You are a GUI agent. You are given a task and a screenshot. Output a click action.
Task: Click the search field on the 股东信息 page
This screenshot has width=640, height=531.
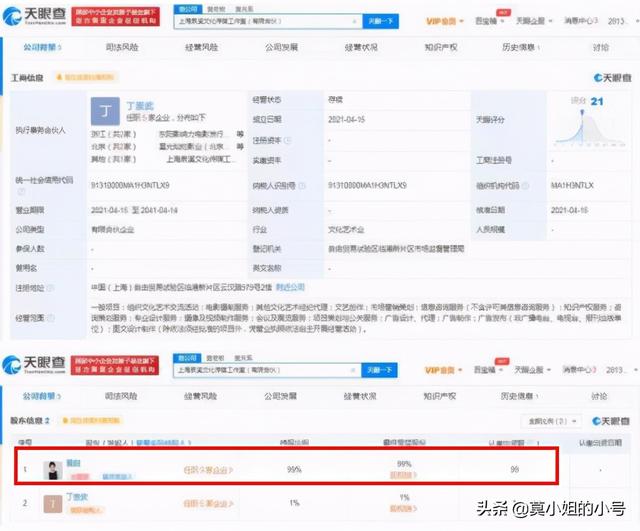[x=267, y=370]
